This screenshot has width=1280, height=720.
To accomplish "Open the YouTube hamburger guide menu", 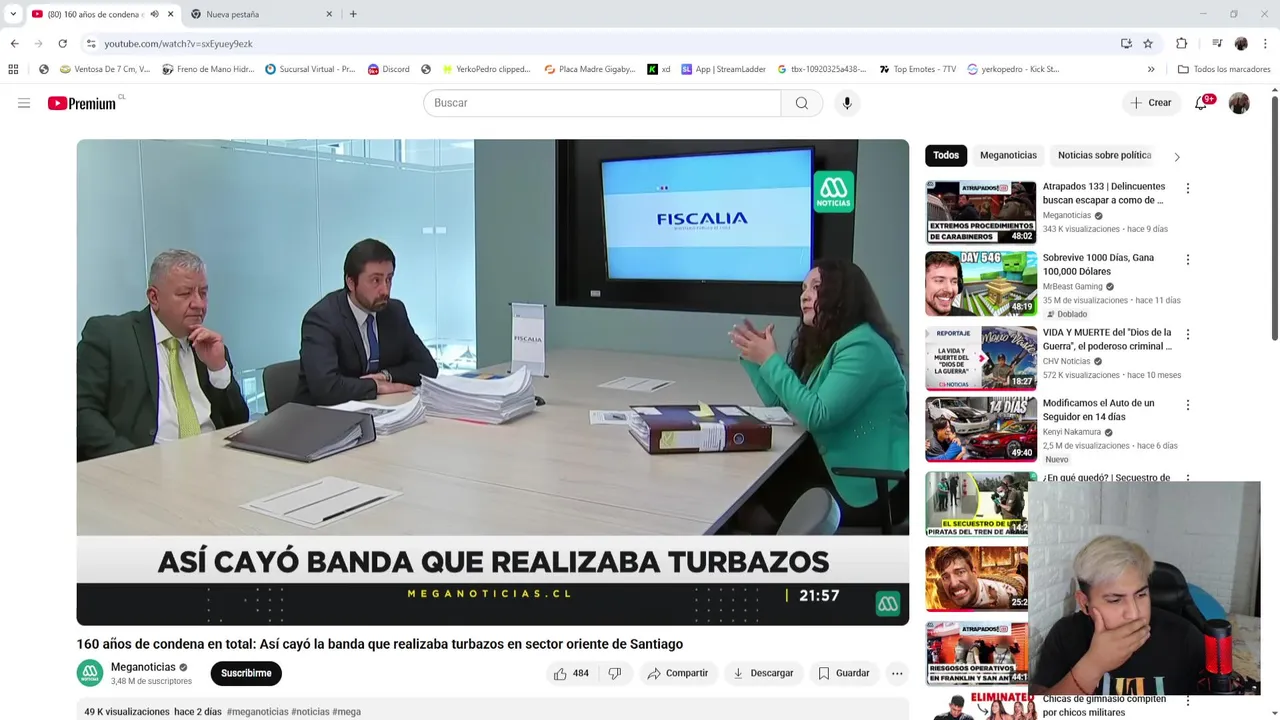I will pyautogui.click(x=24, y=103).
